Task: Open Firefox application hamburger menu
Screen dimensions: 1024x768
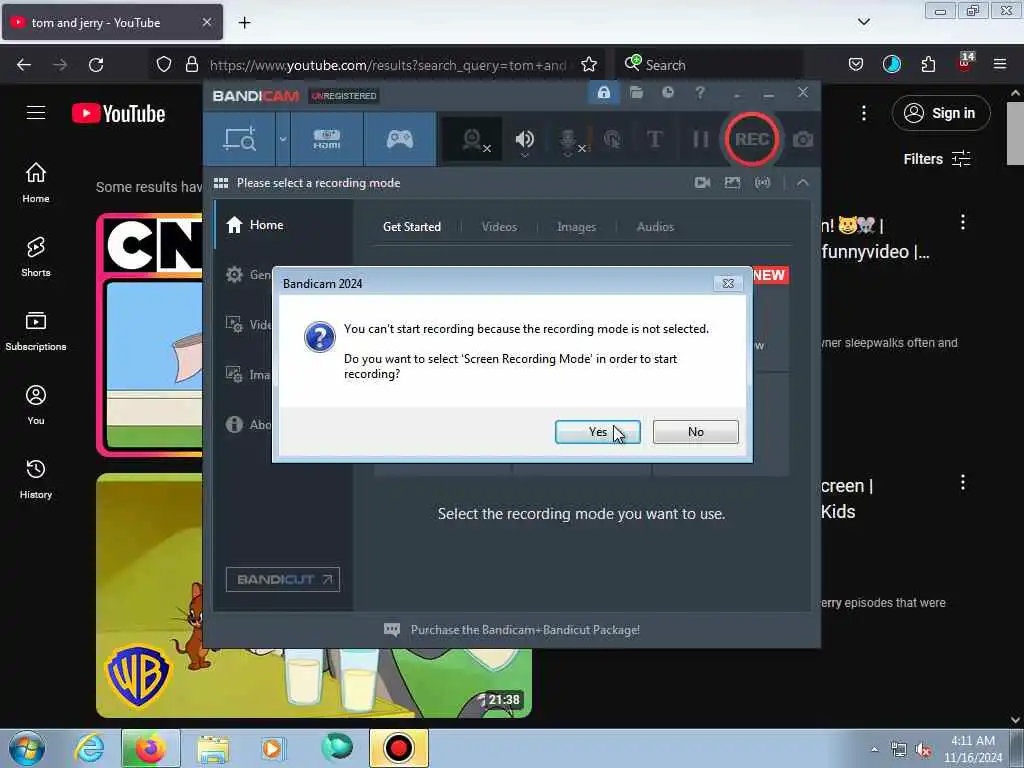Action: pyautogui.click(x=1000, y=65)
